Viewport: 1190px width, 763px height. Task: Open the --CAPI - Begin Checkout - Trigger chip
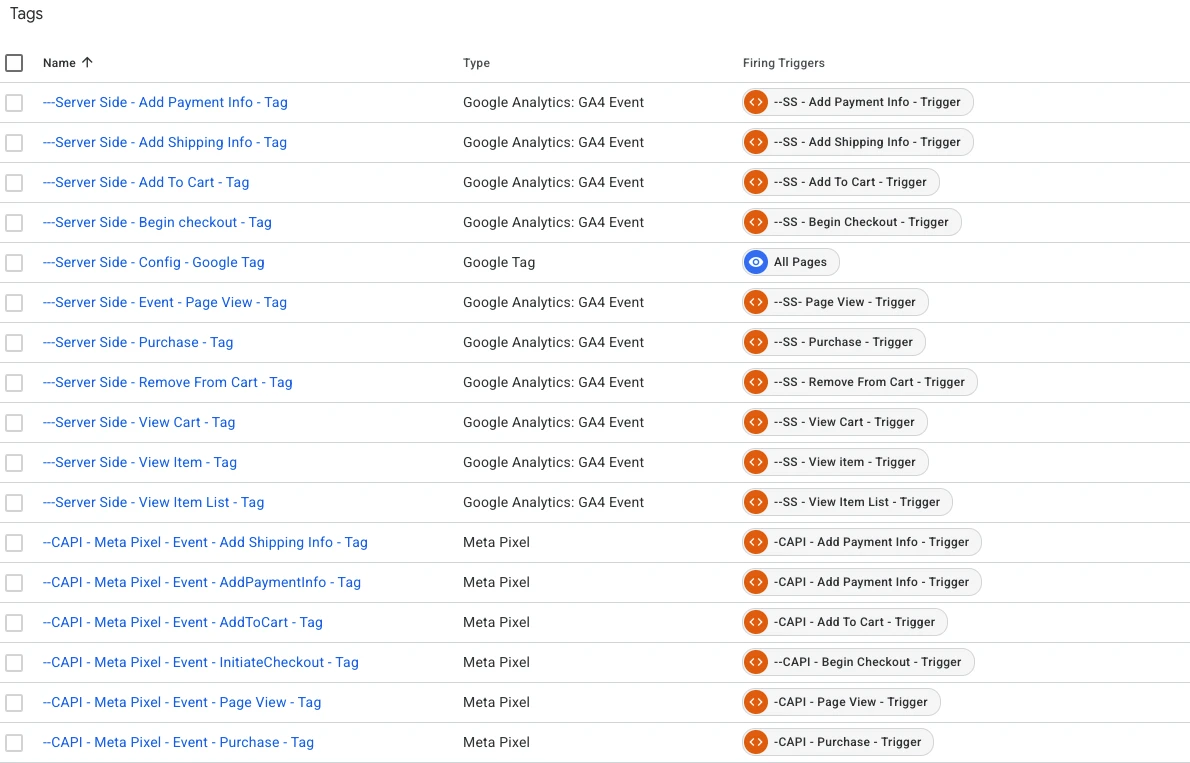(858, 662)
